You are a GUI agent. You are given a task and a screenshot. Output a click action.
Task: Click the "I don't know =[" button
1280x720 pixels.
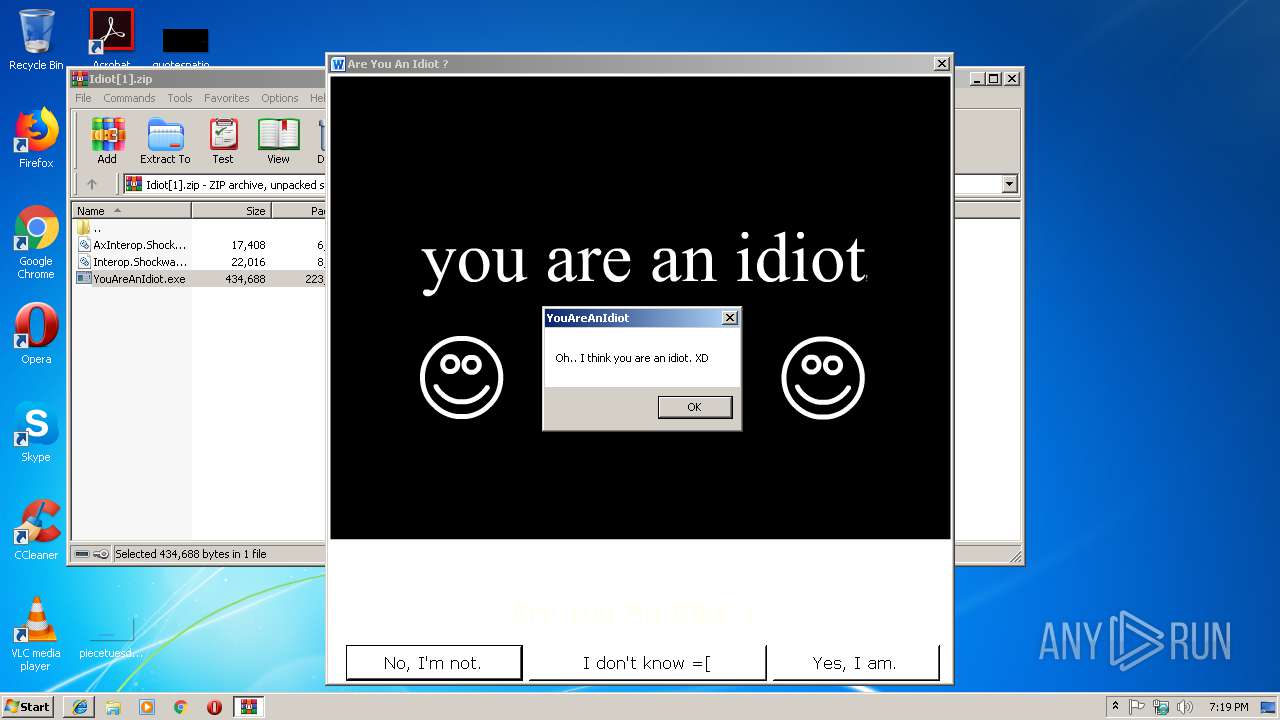pyautogui.click(x=647, y=663)
